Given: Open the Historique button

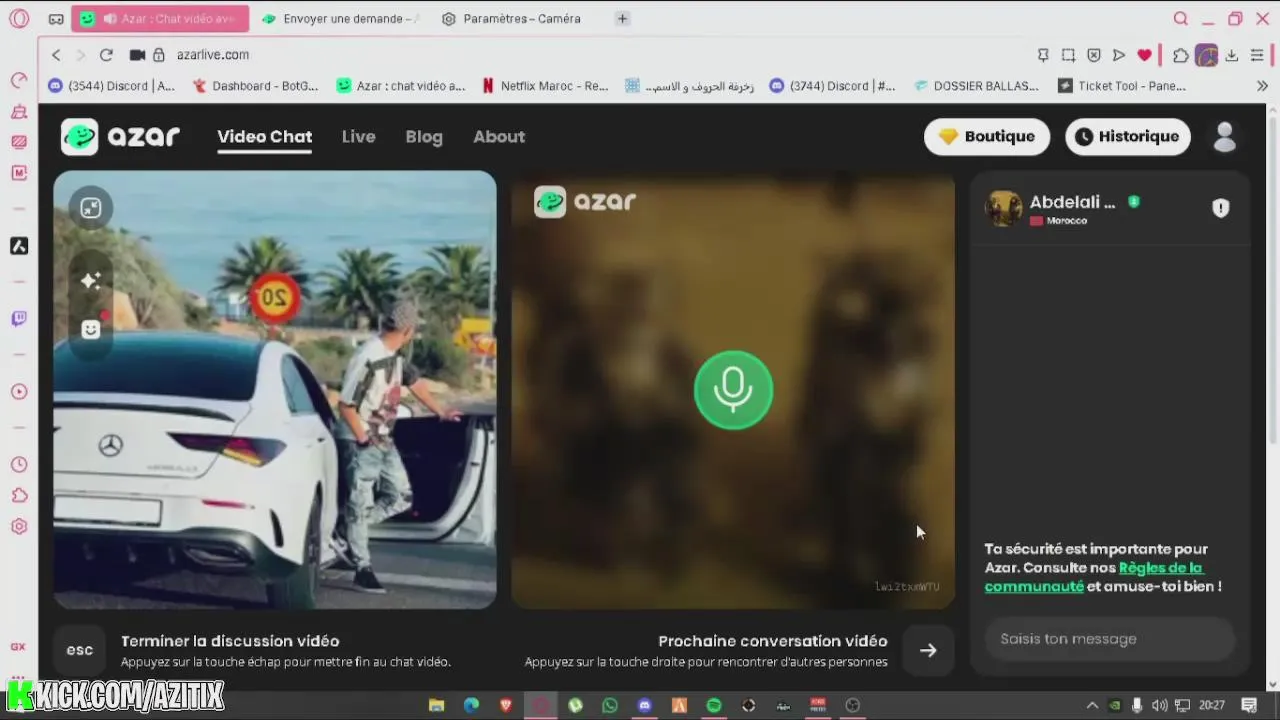Looking at the screenshot, I should (x=1128, y=137).
